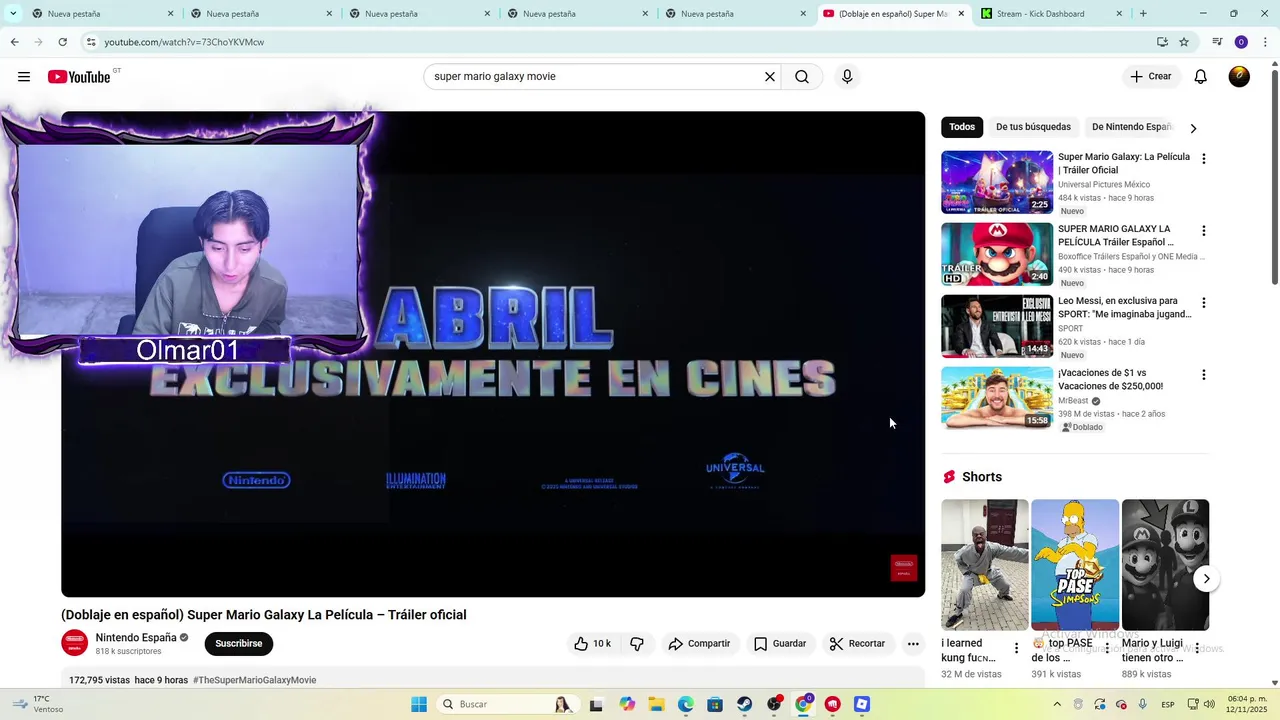Like the video with thumbs up
The width and height of the screenshot is (1280, 720).
click(x=592, y=644)
